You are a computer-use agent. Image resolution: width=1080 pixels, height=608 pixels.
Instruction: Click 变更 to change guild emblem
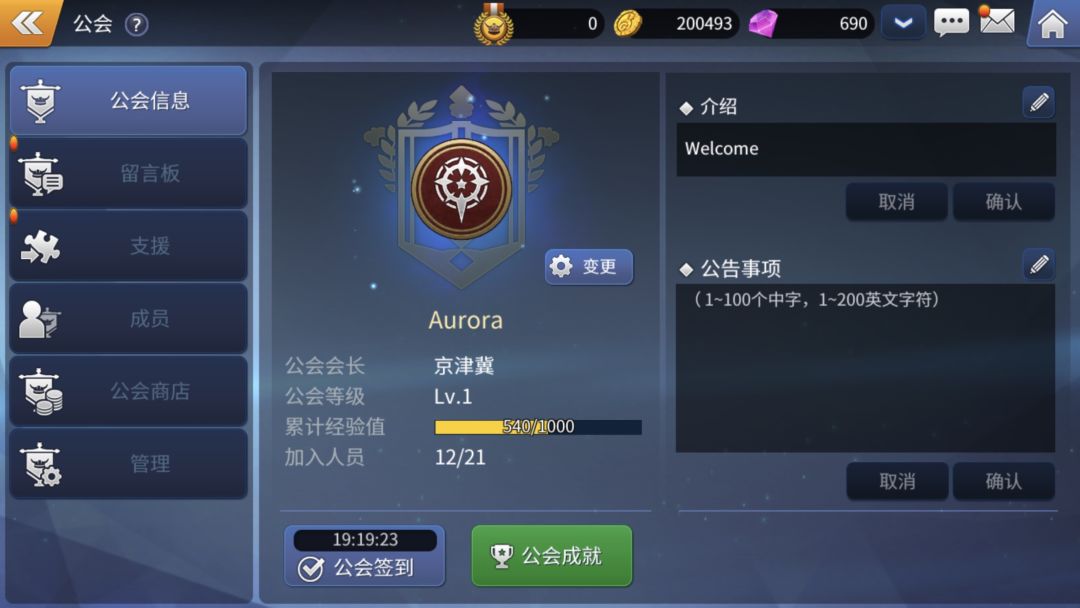tap(589, 266)
